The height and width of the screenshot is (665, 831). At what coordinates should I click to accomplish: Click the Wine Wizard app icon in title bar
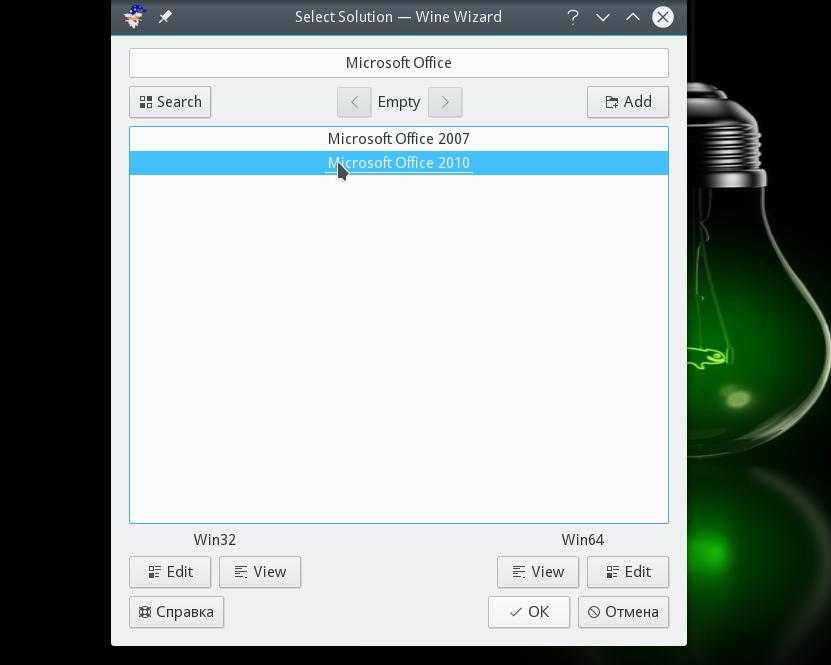tap(135, 16)
